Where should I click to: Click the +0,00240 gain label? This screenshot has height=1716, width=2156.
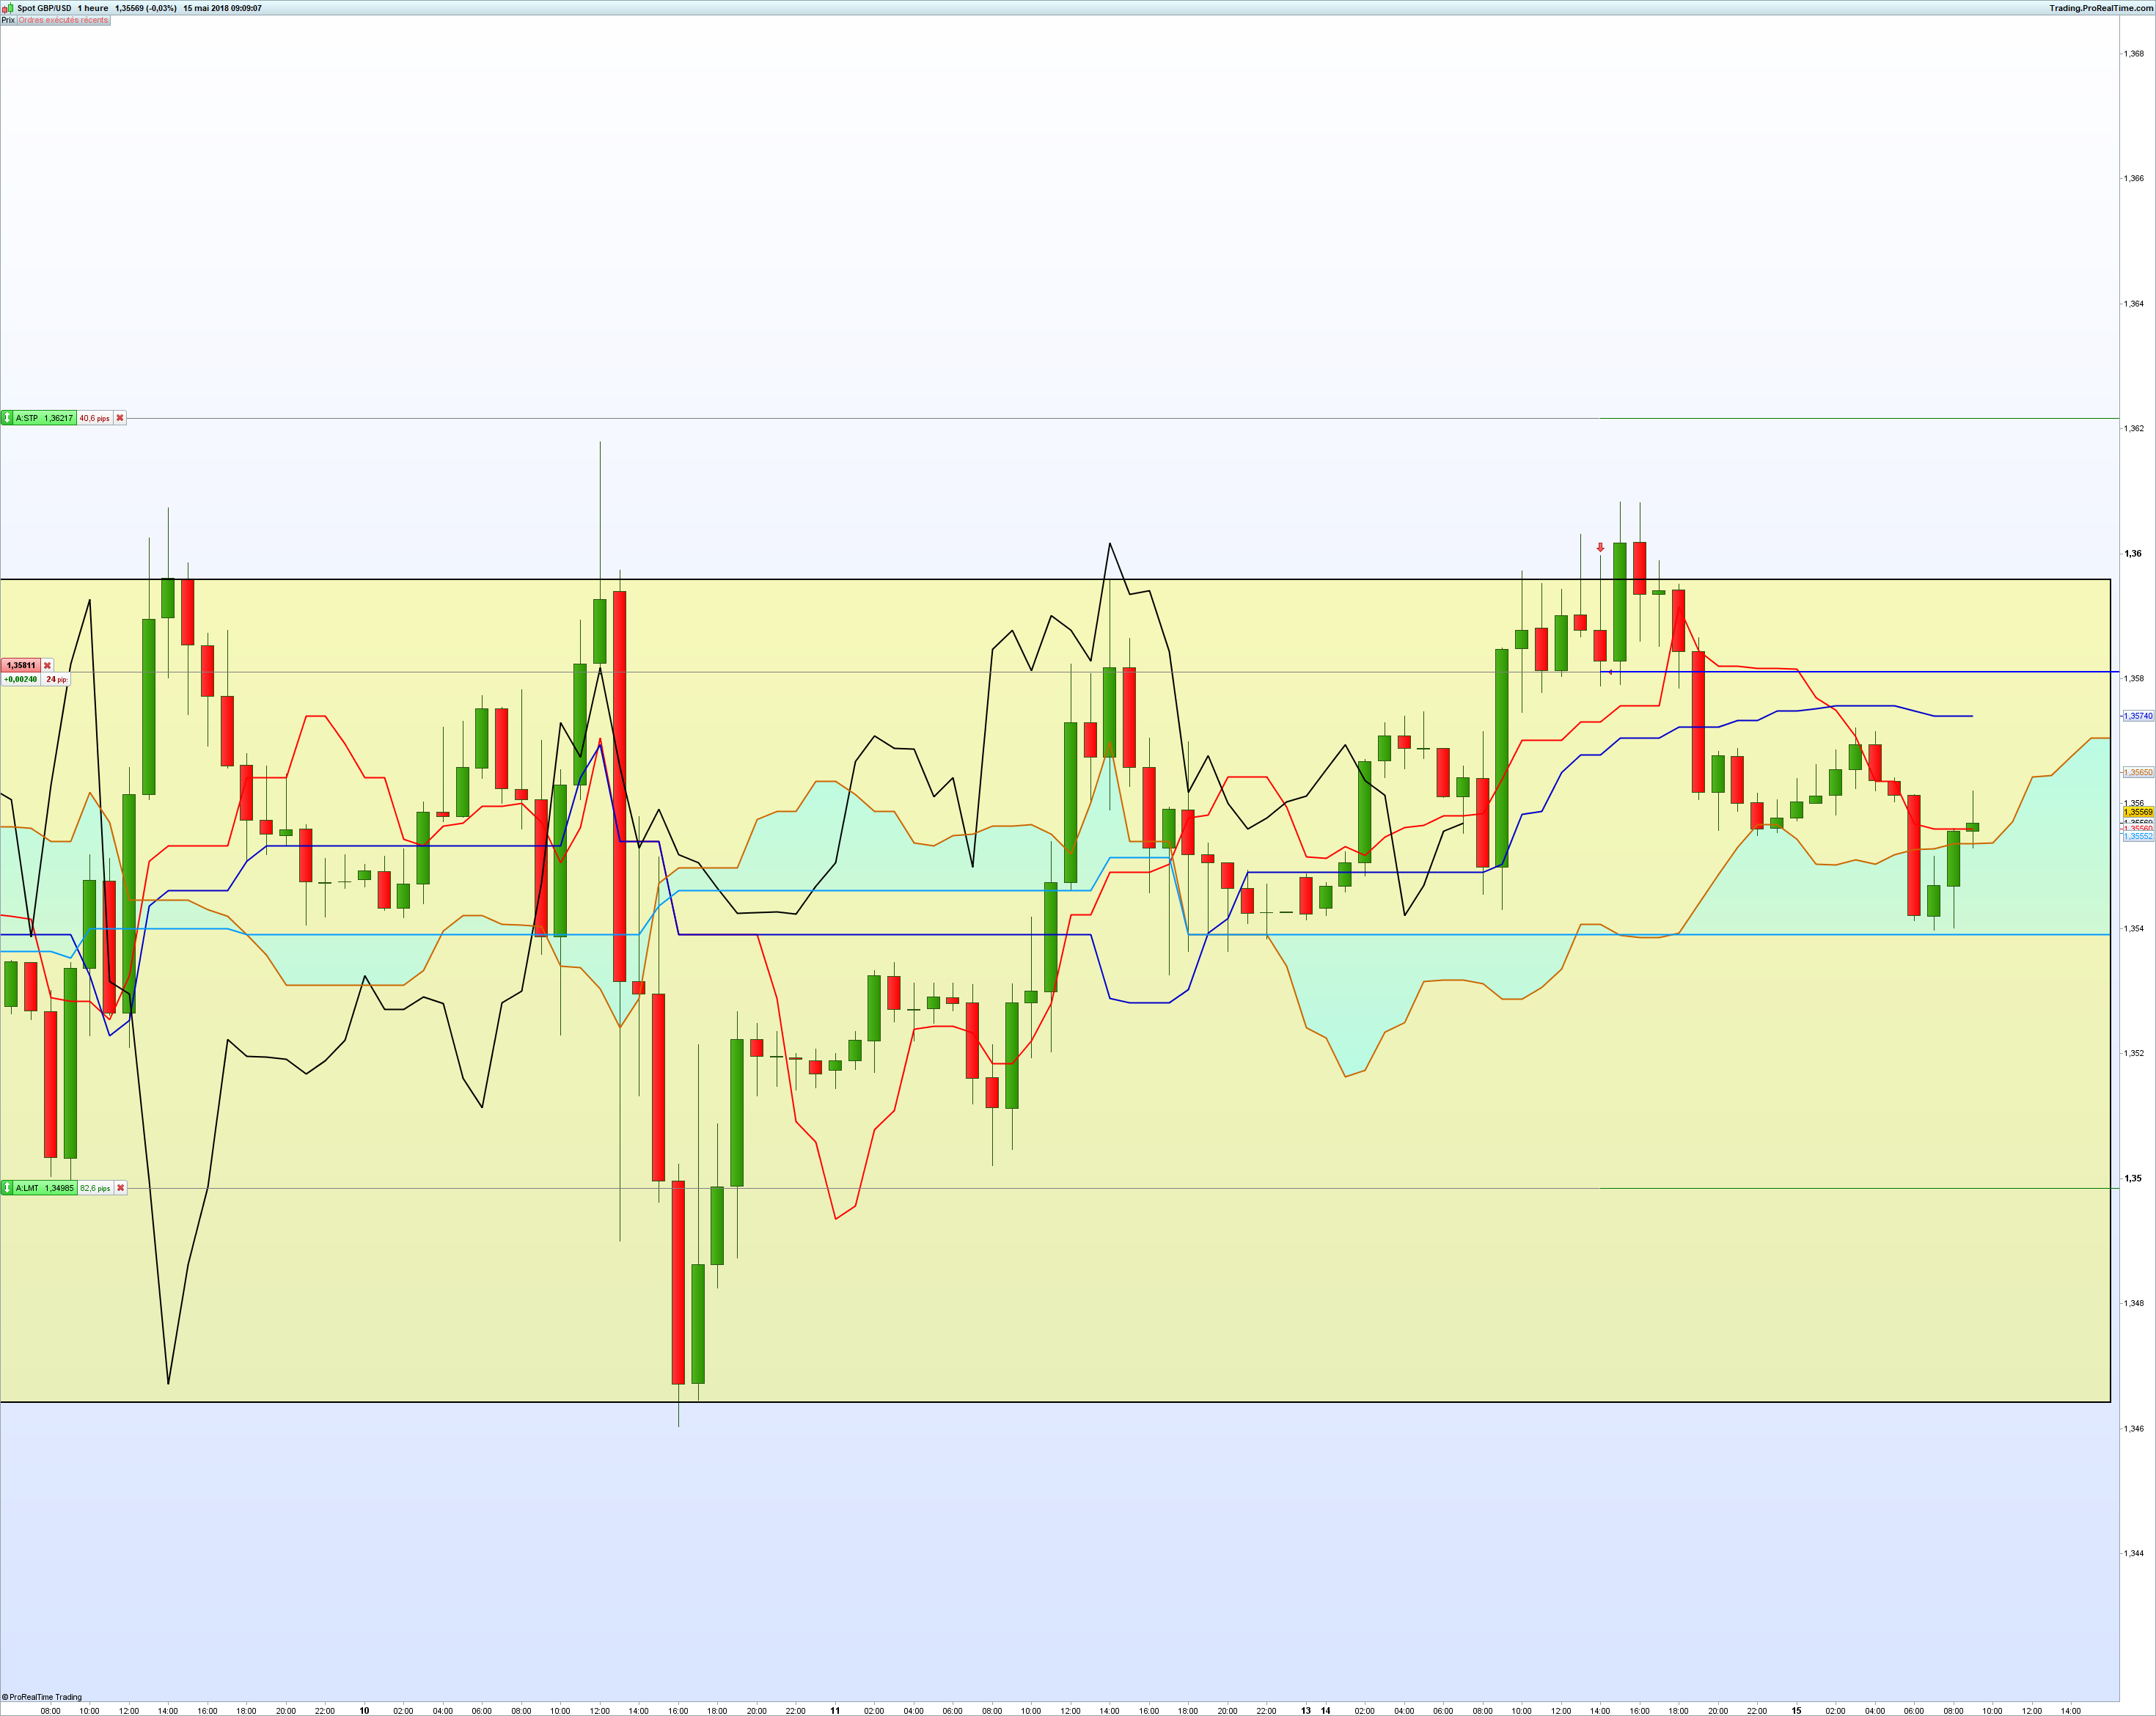pos(20,679)
